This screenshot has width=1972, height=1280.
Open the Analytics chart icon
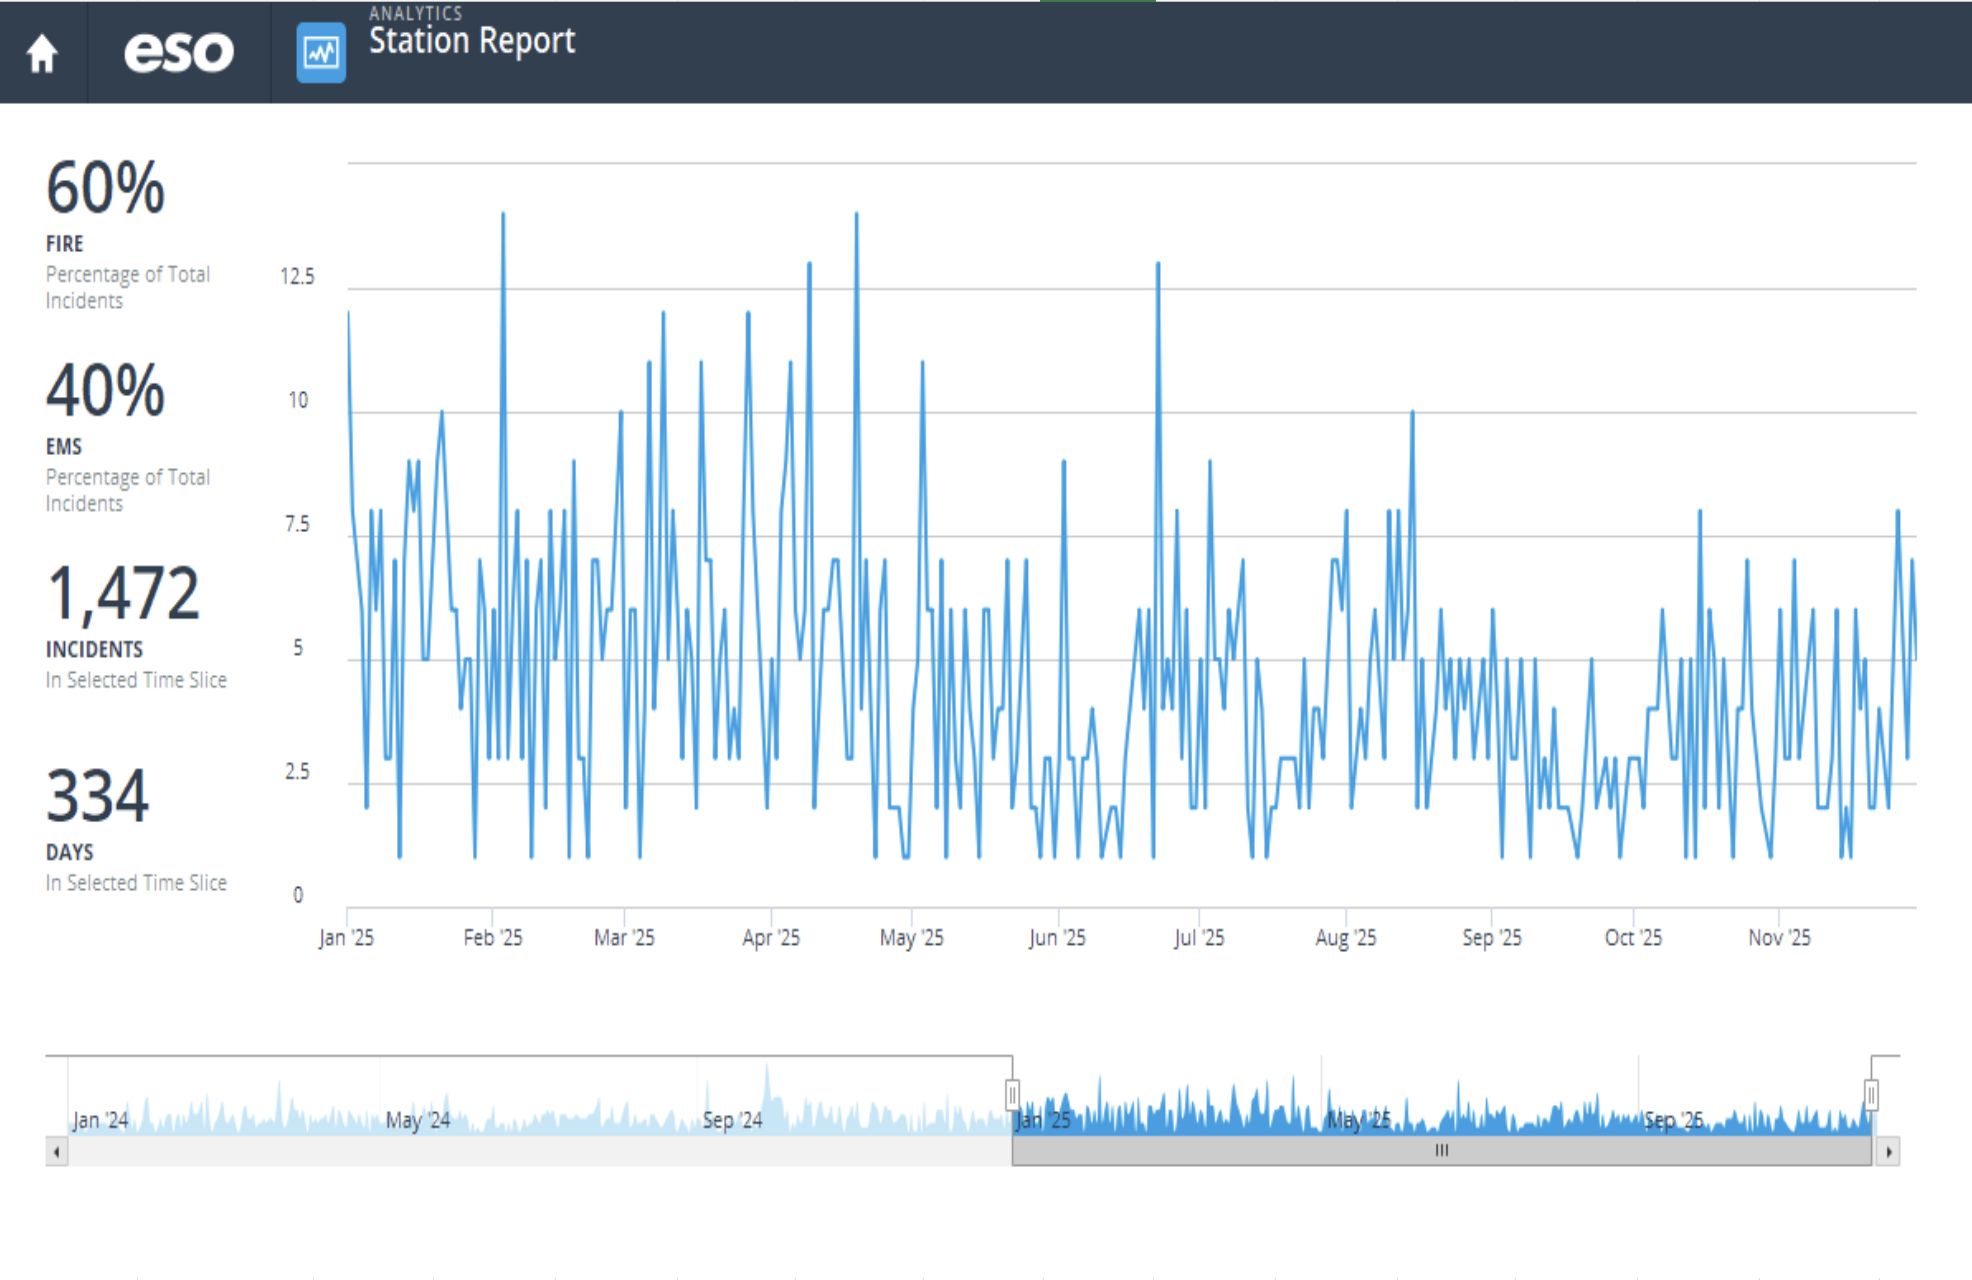click(321, 53)
